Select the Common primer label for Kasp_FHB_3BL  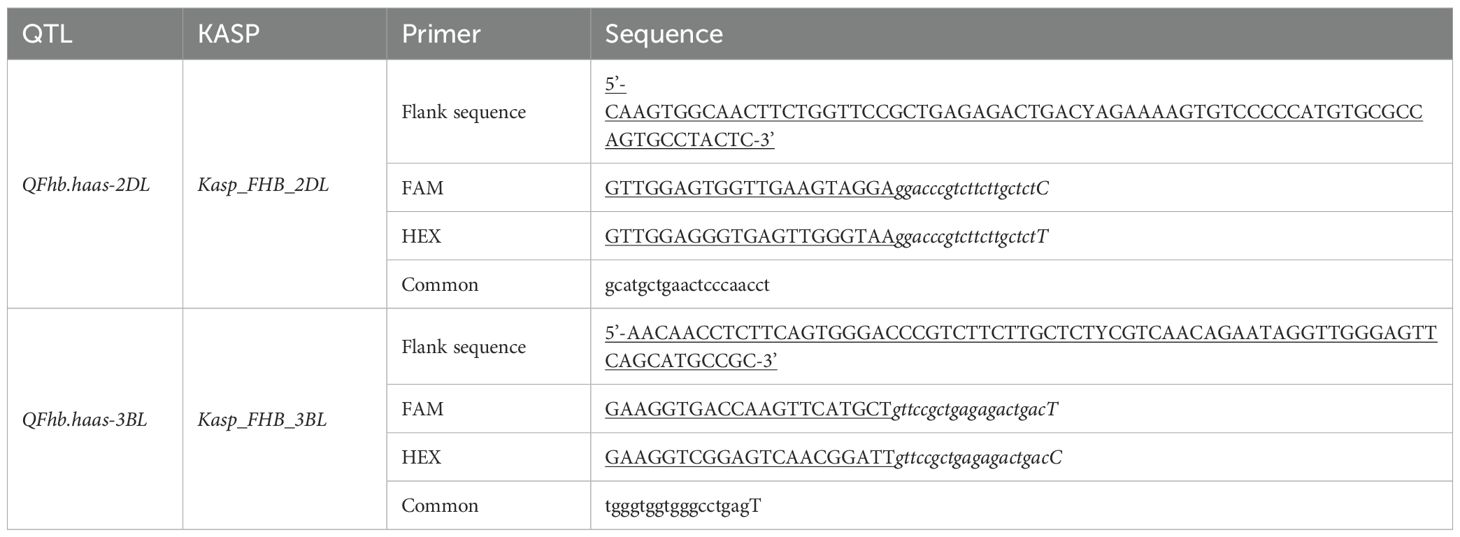point(440,506)
